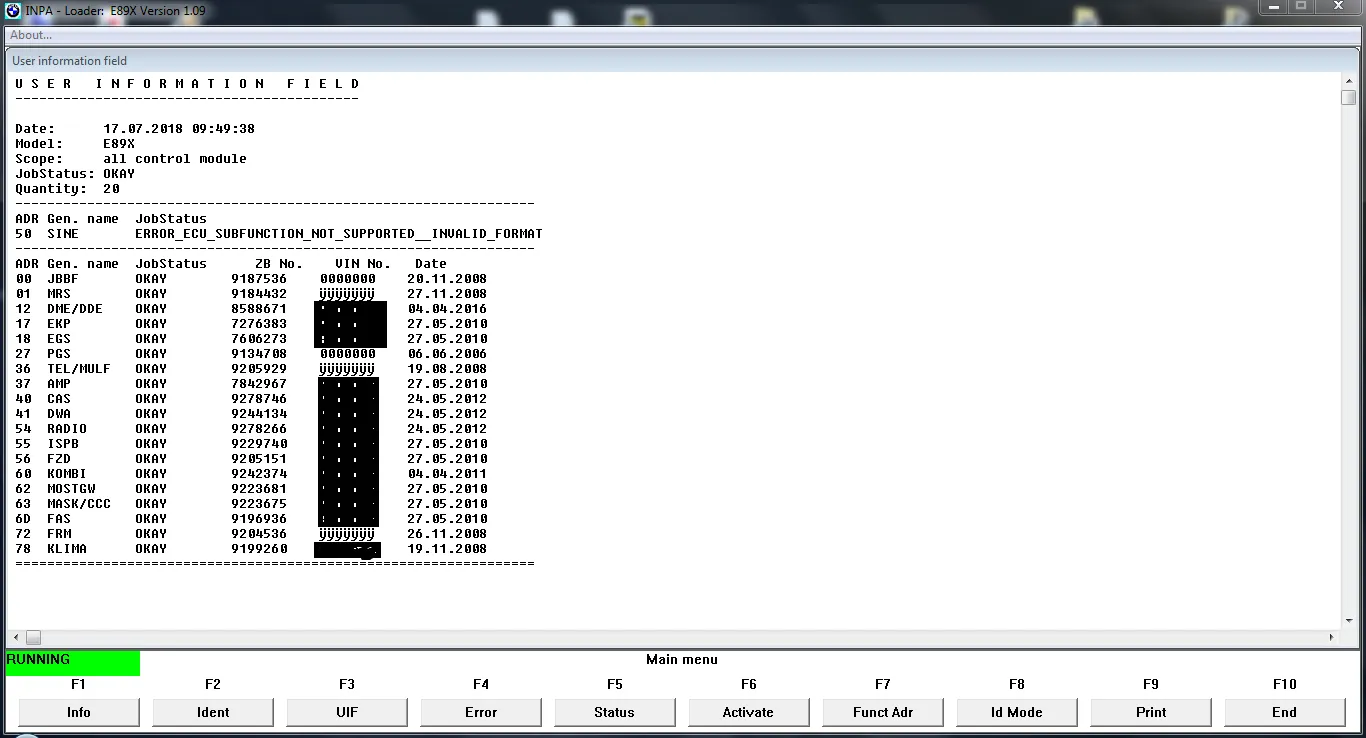The height and width of the screenshot is (738, 1366).
Task: Click the horizontal scrollbar right arrow
Action: (x=1331, y=637)
